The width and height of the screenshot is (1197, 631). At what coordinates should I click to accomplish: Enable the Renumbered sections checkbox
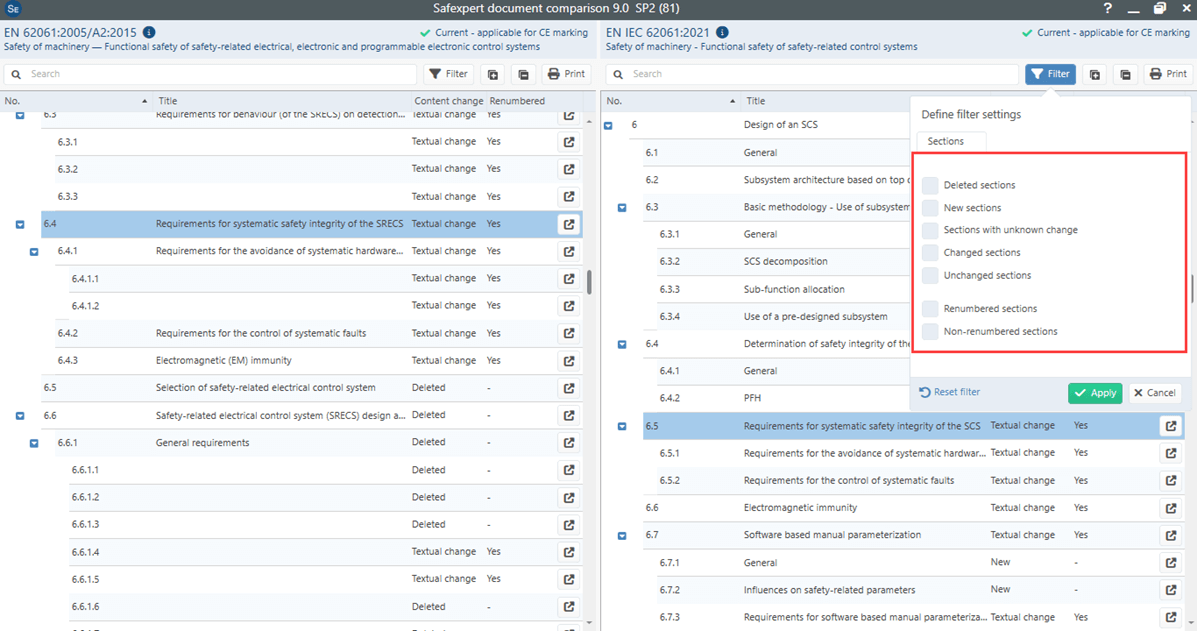click(930, 308)
